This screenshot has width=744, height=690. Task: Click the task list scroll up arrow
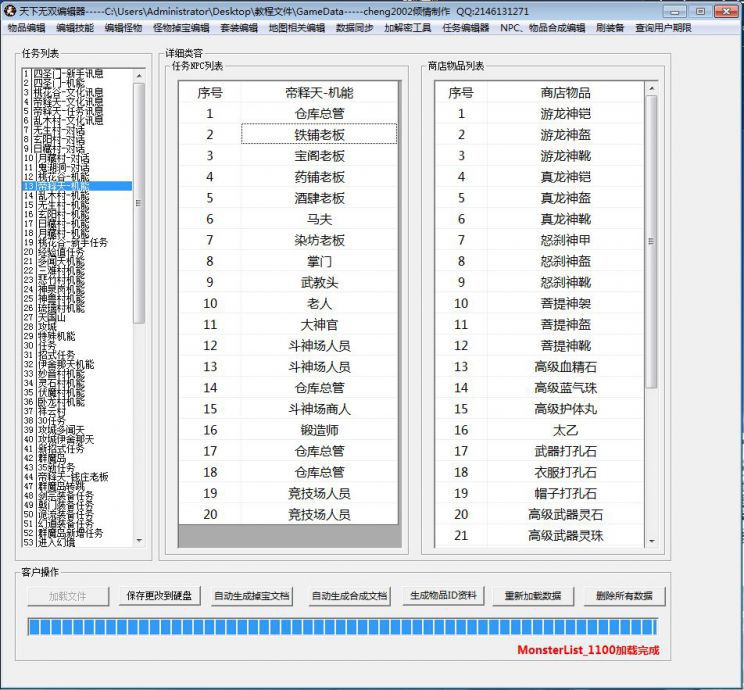[139, 75]
